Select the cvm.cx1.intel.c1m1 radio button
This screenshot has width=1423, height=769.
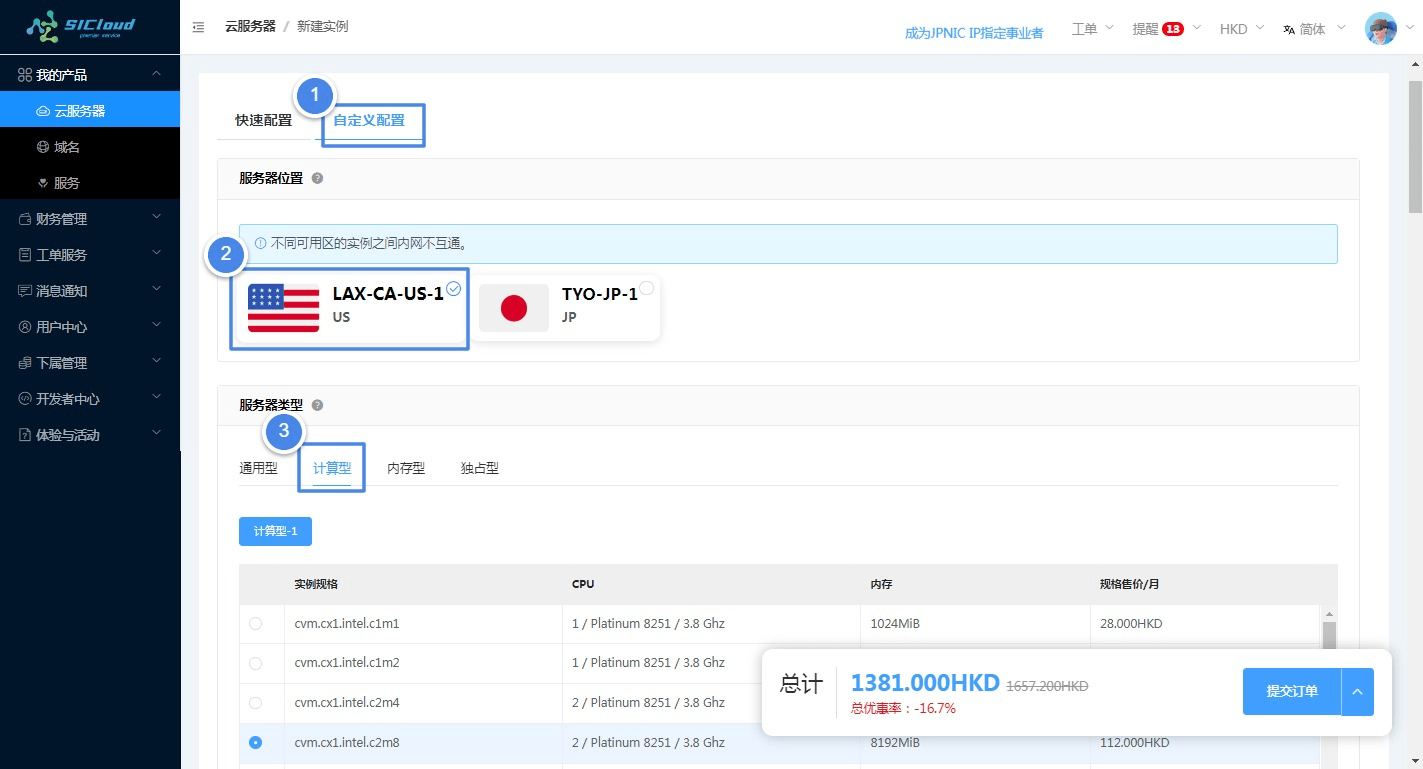(255, 623)
